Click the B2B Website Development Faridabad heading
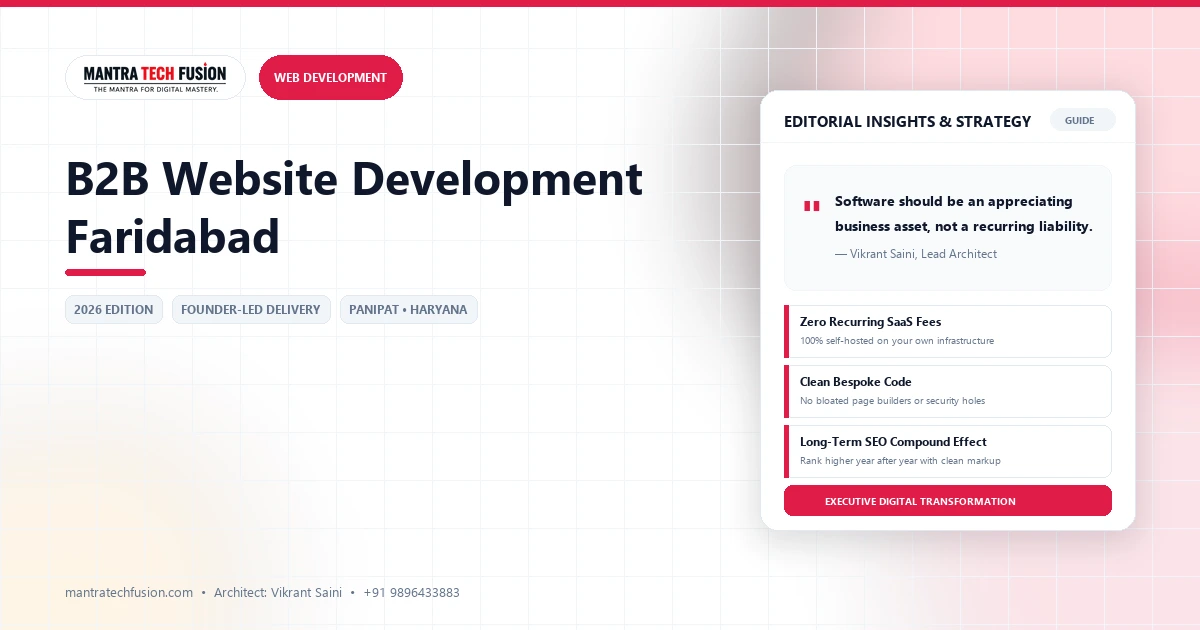Image resolution: width=1200 pixels, height=630 pixels. pos(354,208)
